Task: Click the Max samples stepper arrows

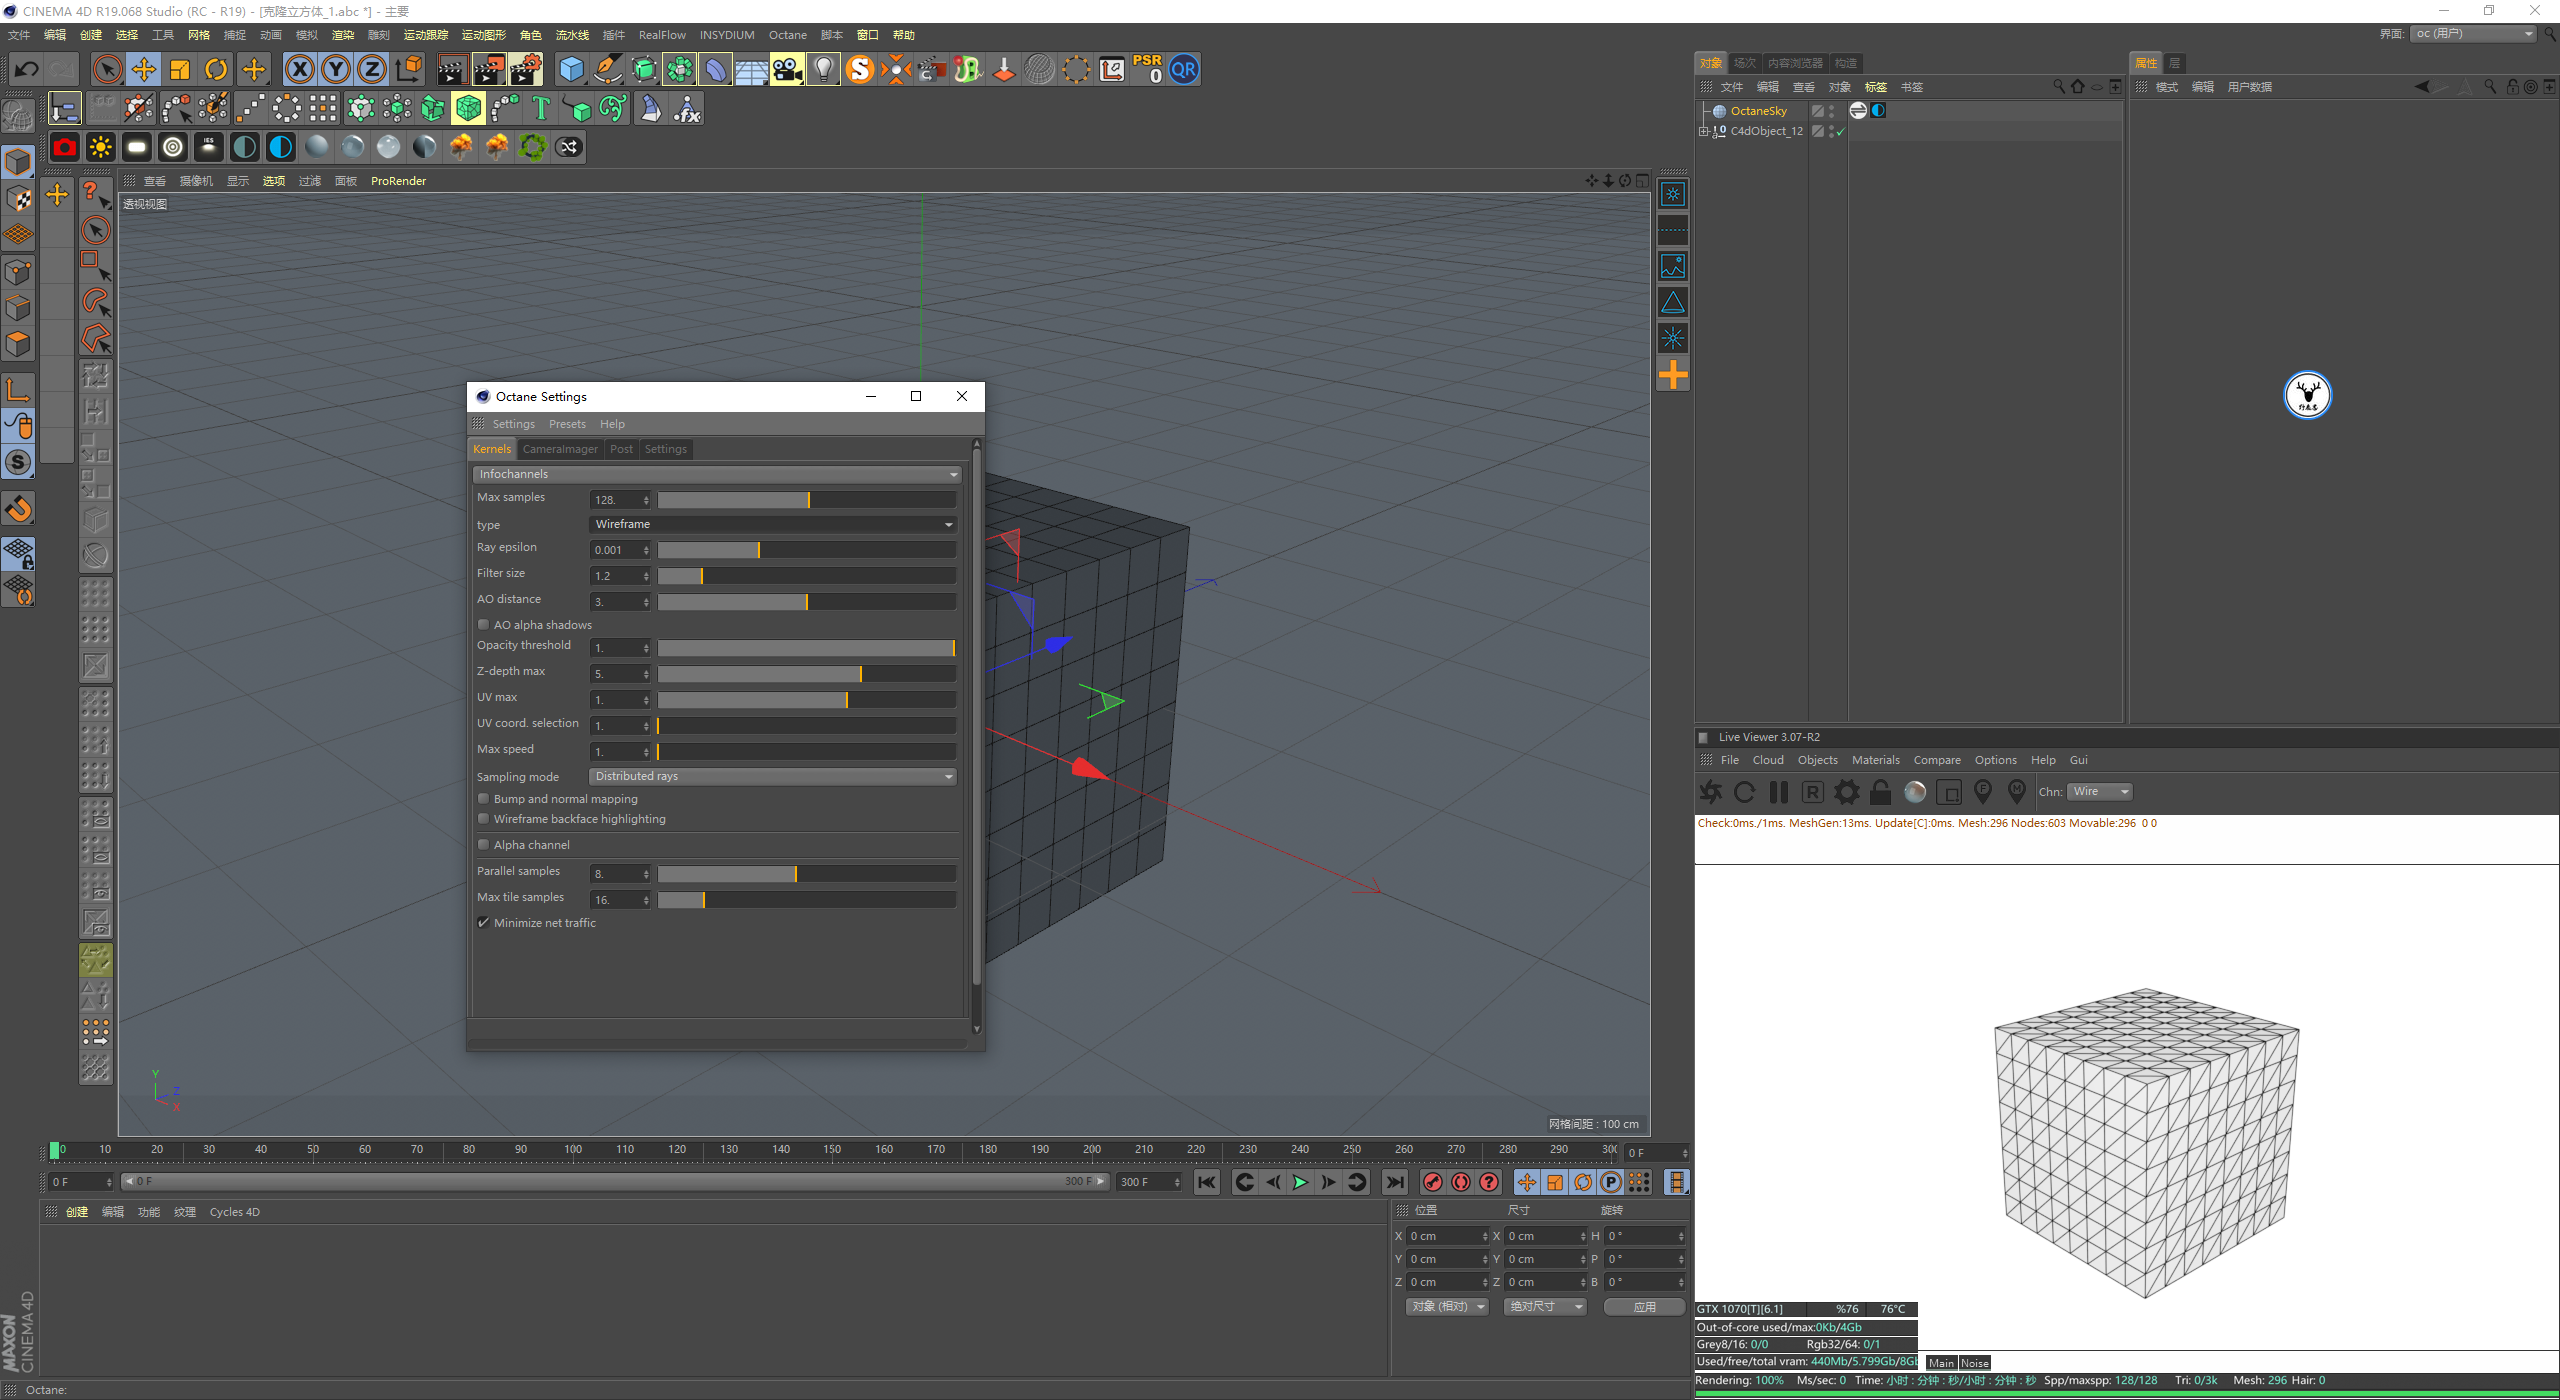Action: [646, 500]
